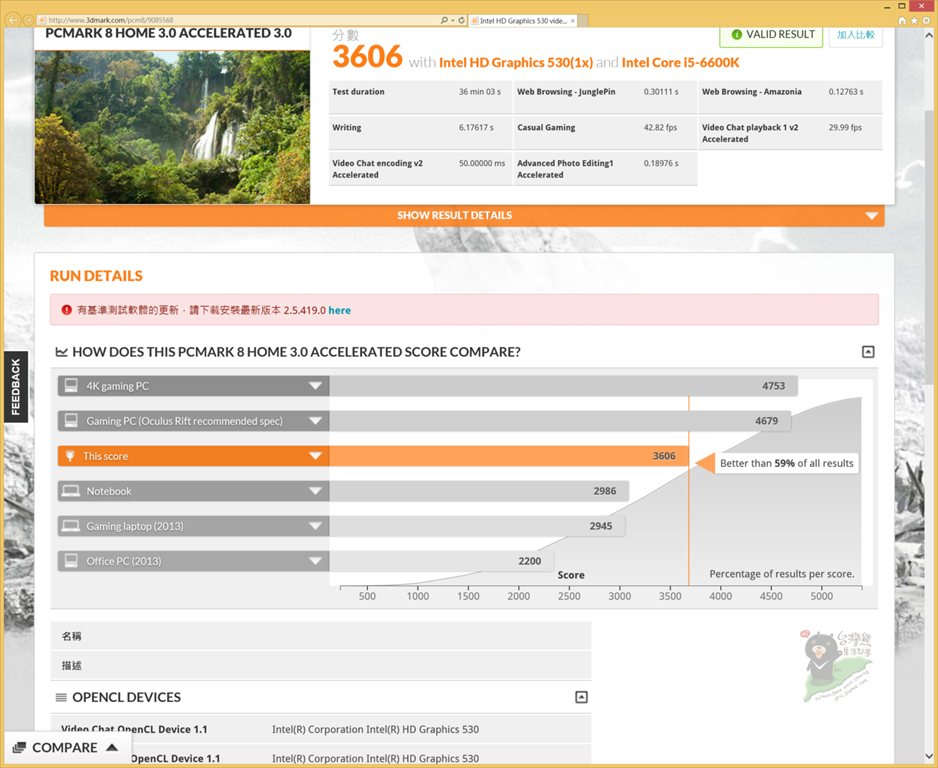The image size is (938, 768).
Task: Open the Intel Core i5-6600K link
Action: pyautogui.click(x=680, y=63)
